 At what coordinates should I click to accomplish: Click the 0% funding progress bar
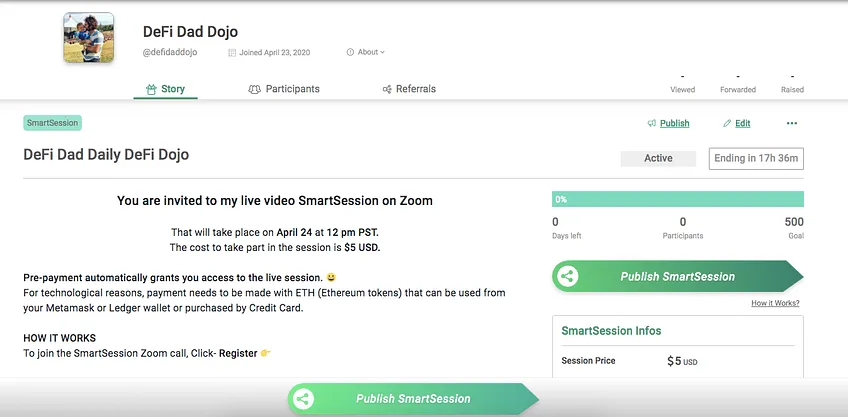tap(678, 199)
